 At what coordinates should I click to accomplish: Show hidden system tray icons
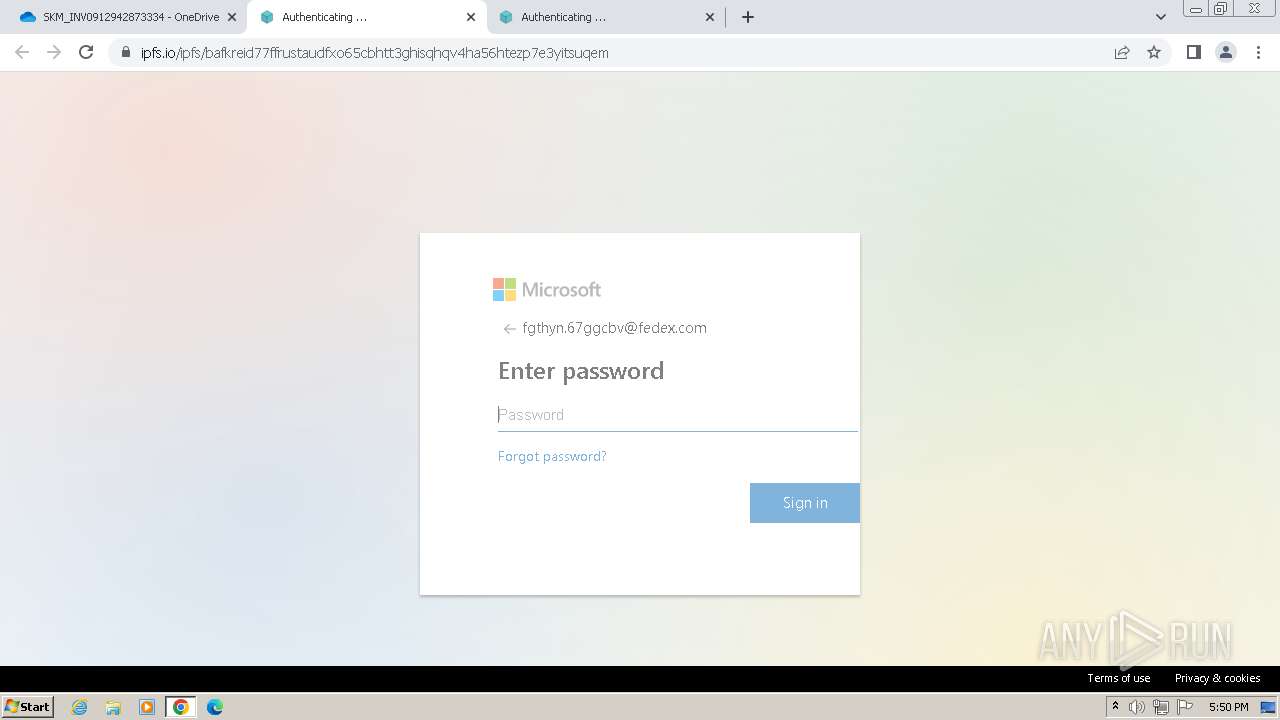[1115, 707]
